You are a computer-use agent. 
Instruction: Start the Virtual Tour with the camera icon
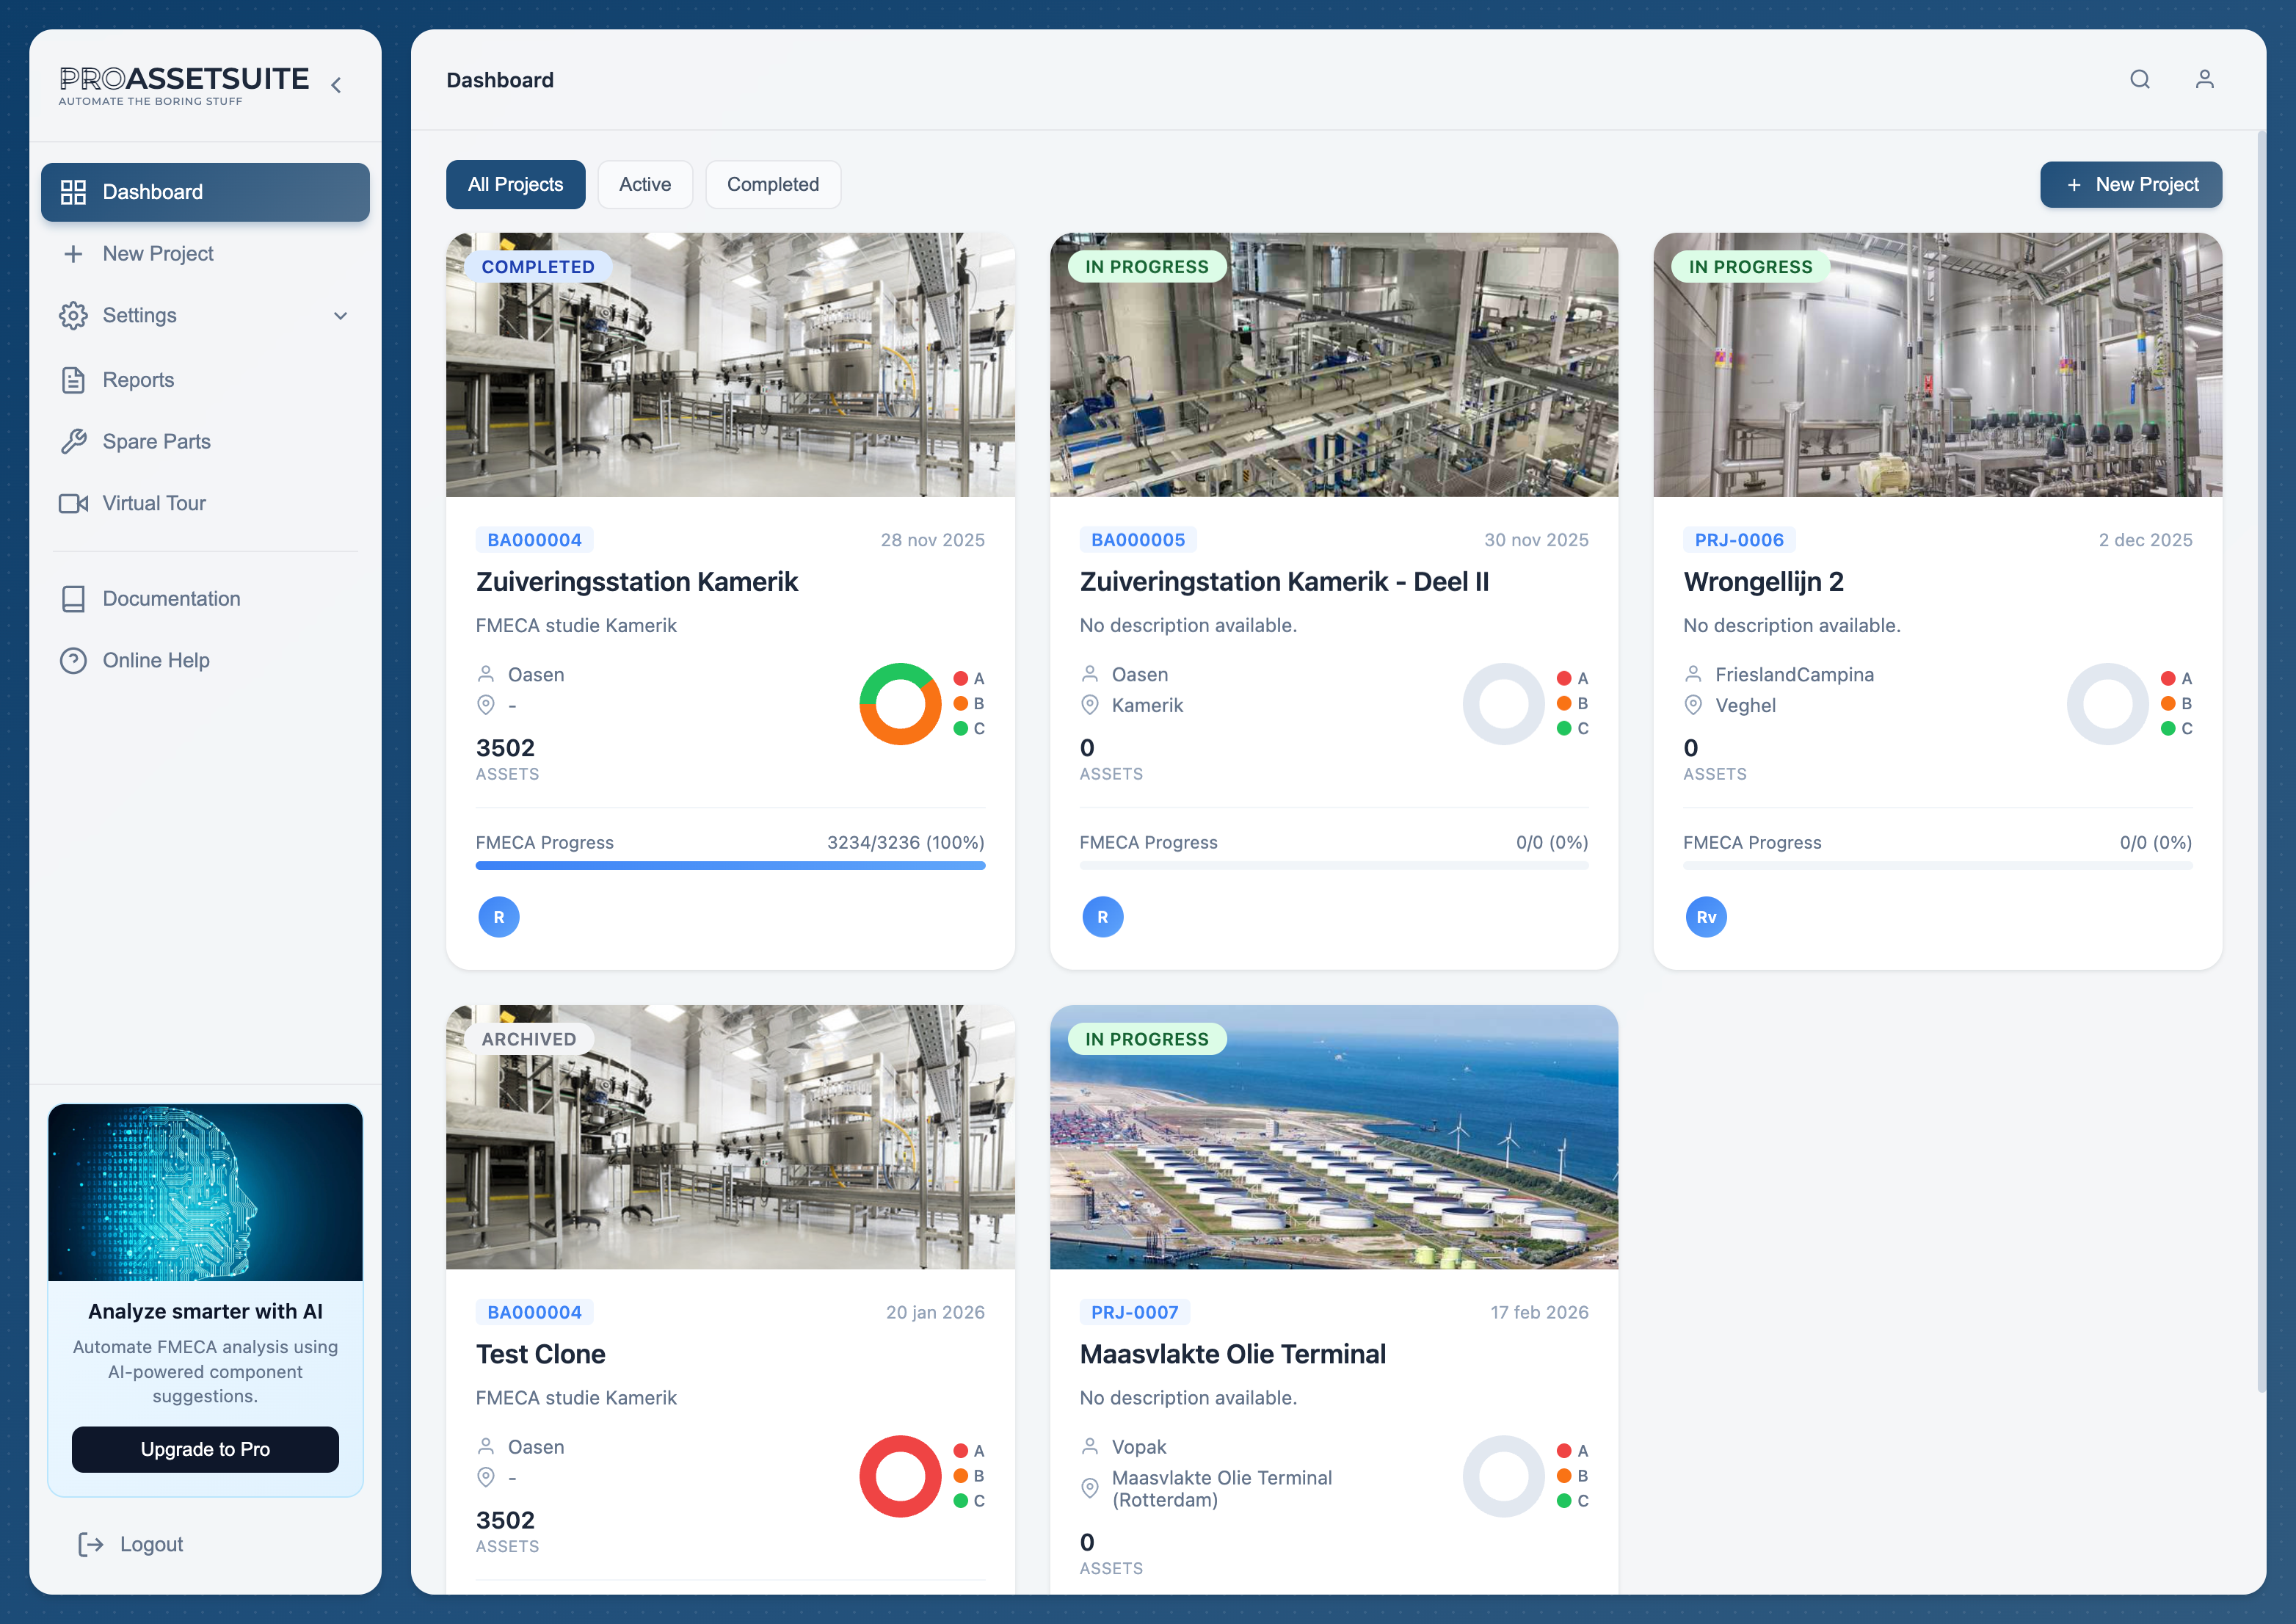pos(74,503)
